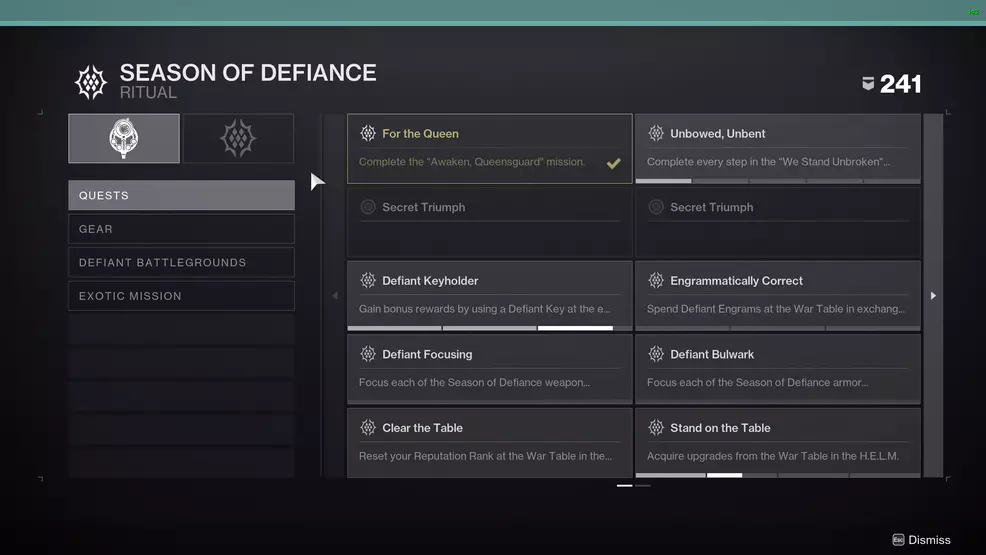Click the page indicator dots below triumphs
This screenshot has height=555, width=986.
(x=633, y=485)
